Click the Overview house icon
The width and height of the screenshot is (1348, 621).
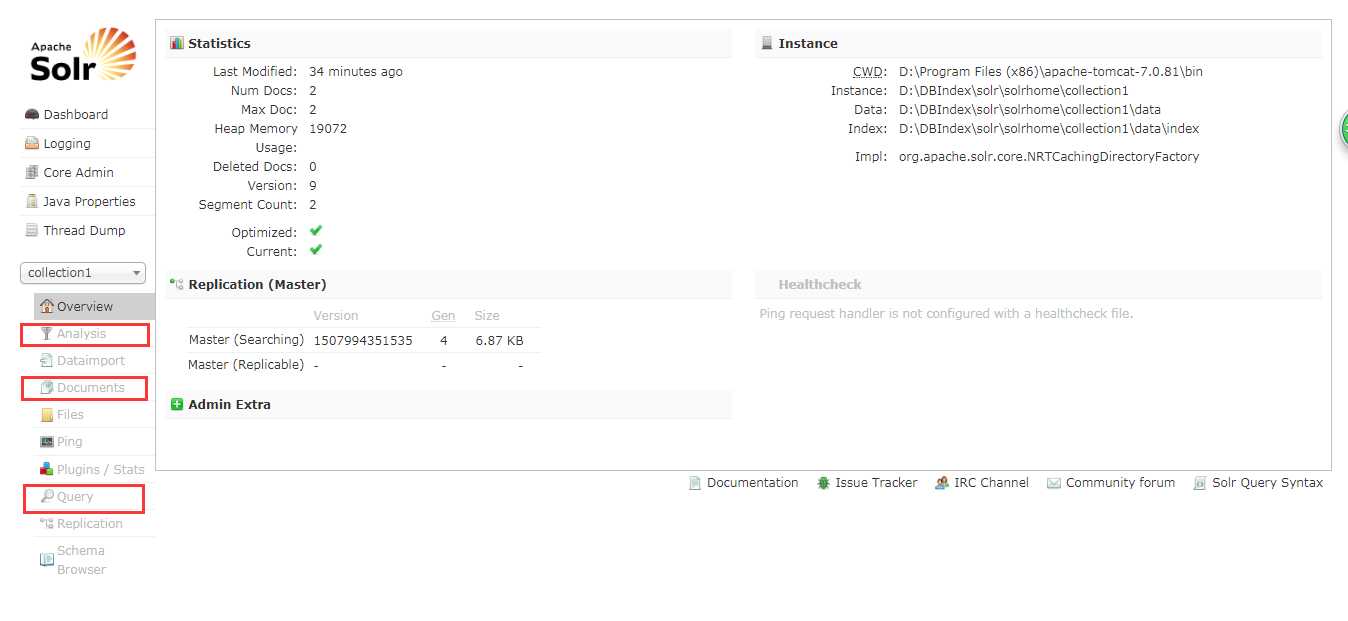click(47, 306)
